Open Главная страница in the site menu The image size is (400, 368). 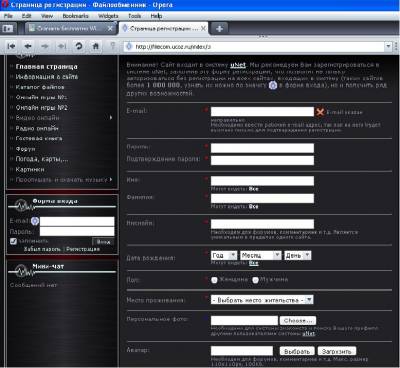coord(47,67)
